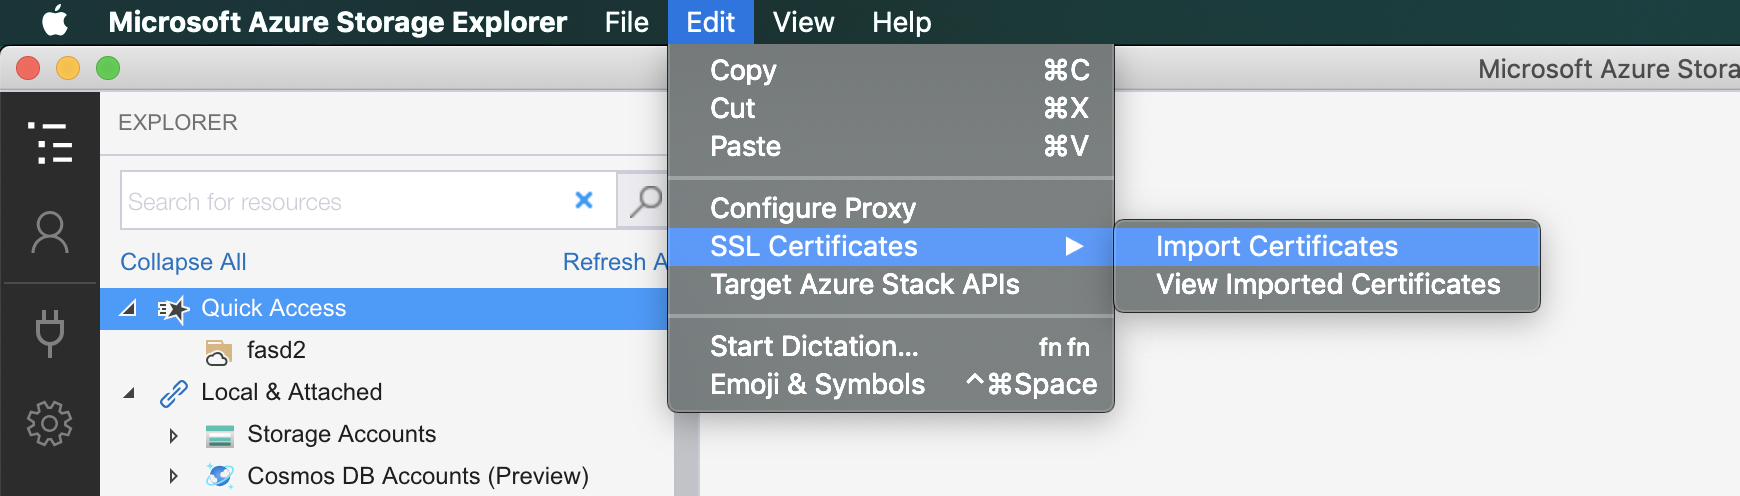Click the yellow minimize window button
Viewport: 1740px width, 496px height.
pyautogui.click(x=68, y=68)
